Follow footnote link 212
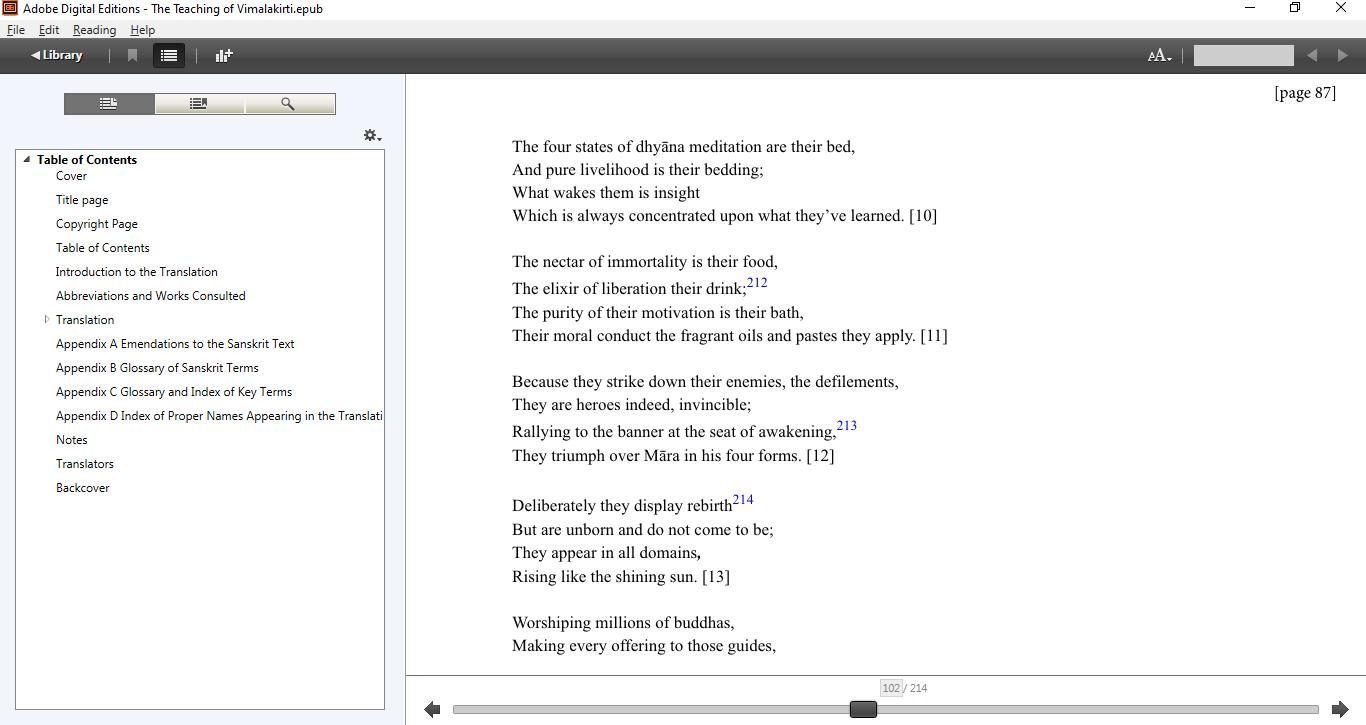 point(757,283)
